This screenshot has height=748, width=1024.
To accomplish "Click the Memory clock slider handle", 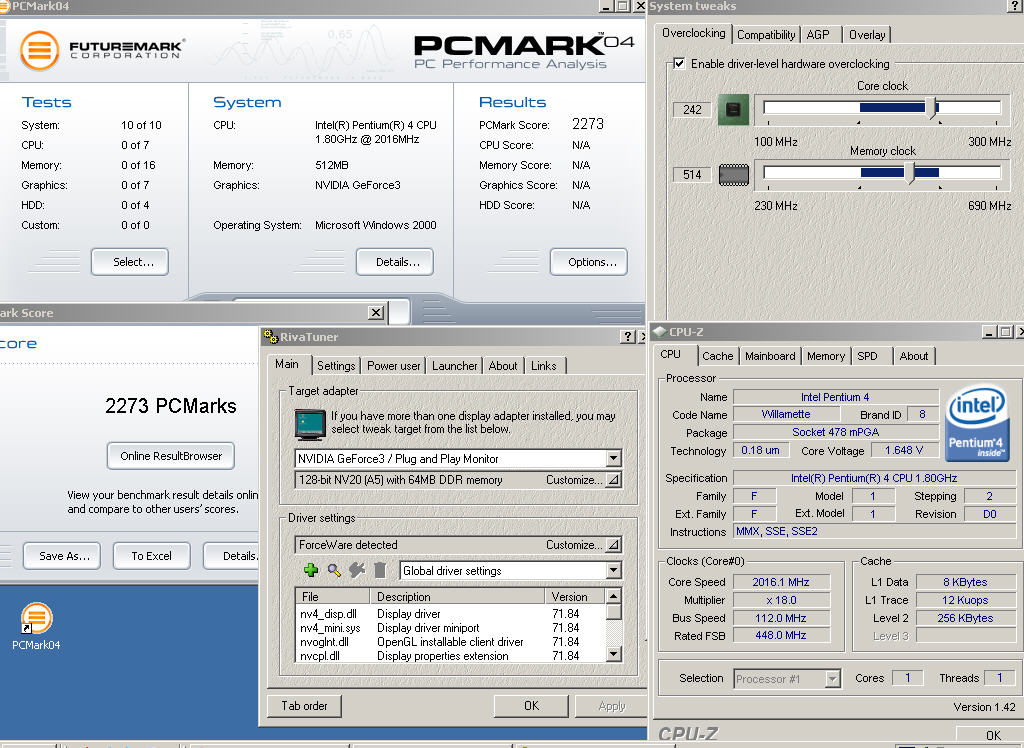I will click(x=908, y=173).
